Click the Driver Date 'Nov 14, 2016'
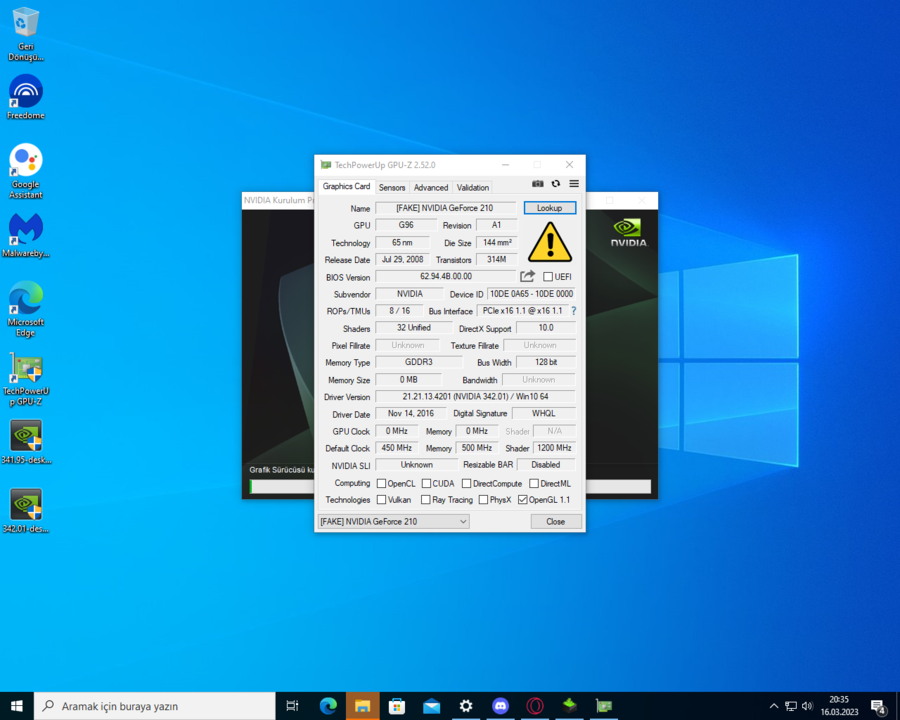 coord(410,413)
